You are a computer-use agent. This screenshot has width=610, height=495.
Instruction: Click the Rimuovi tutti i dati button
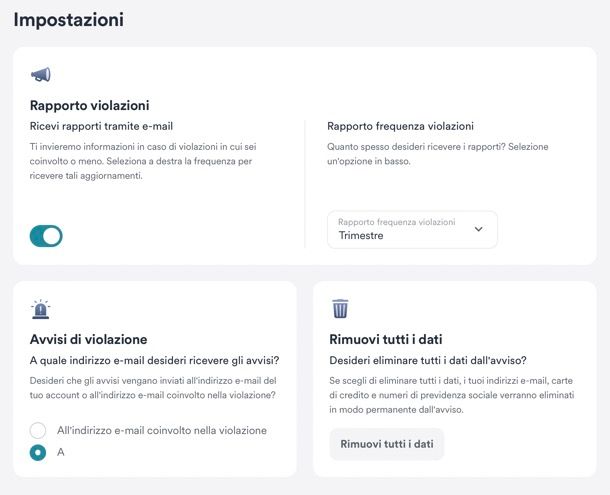[387, 444]
